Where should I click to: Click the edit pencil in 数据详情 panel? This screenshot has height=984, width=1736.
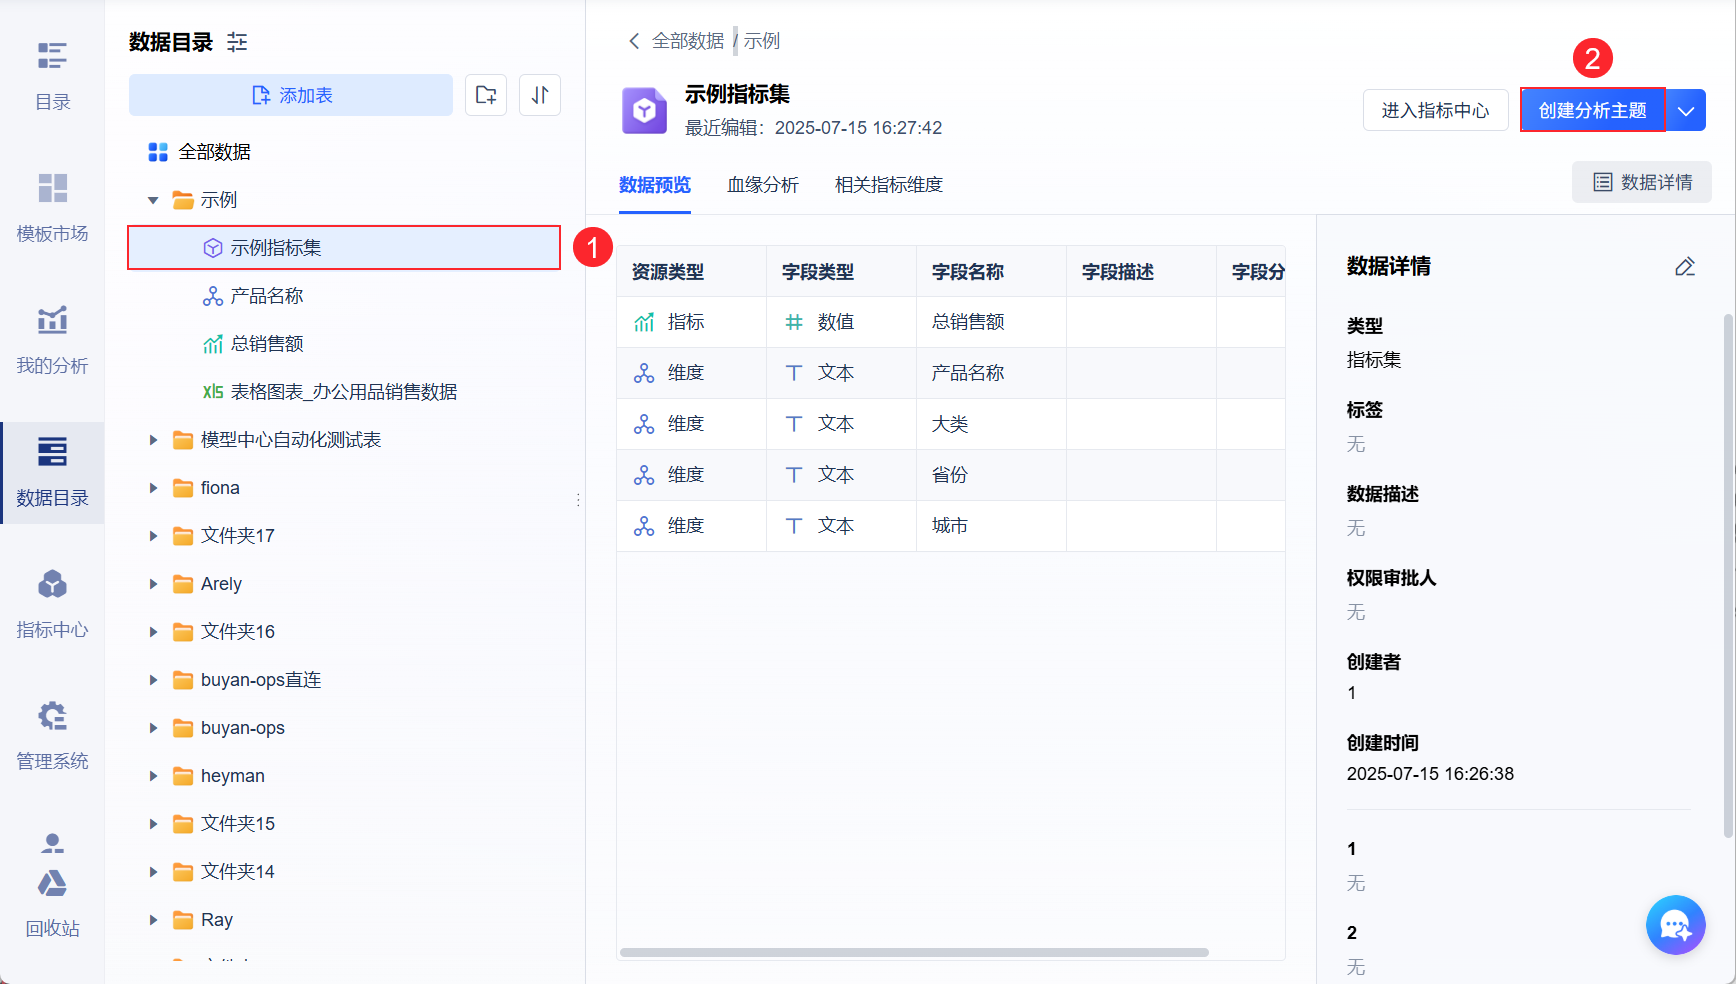[x=1685, y=266]
